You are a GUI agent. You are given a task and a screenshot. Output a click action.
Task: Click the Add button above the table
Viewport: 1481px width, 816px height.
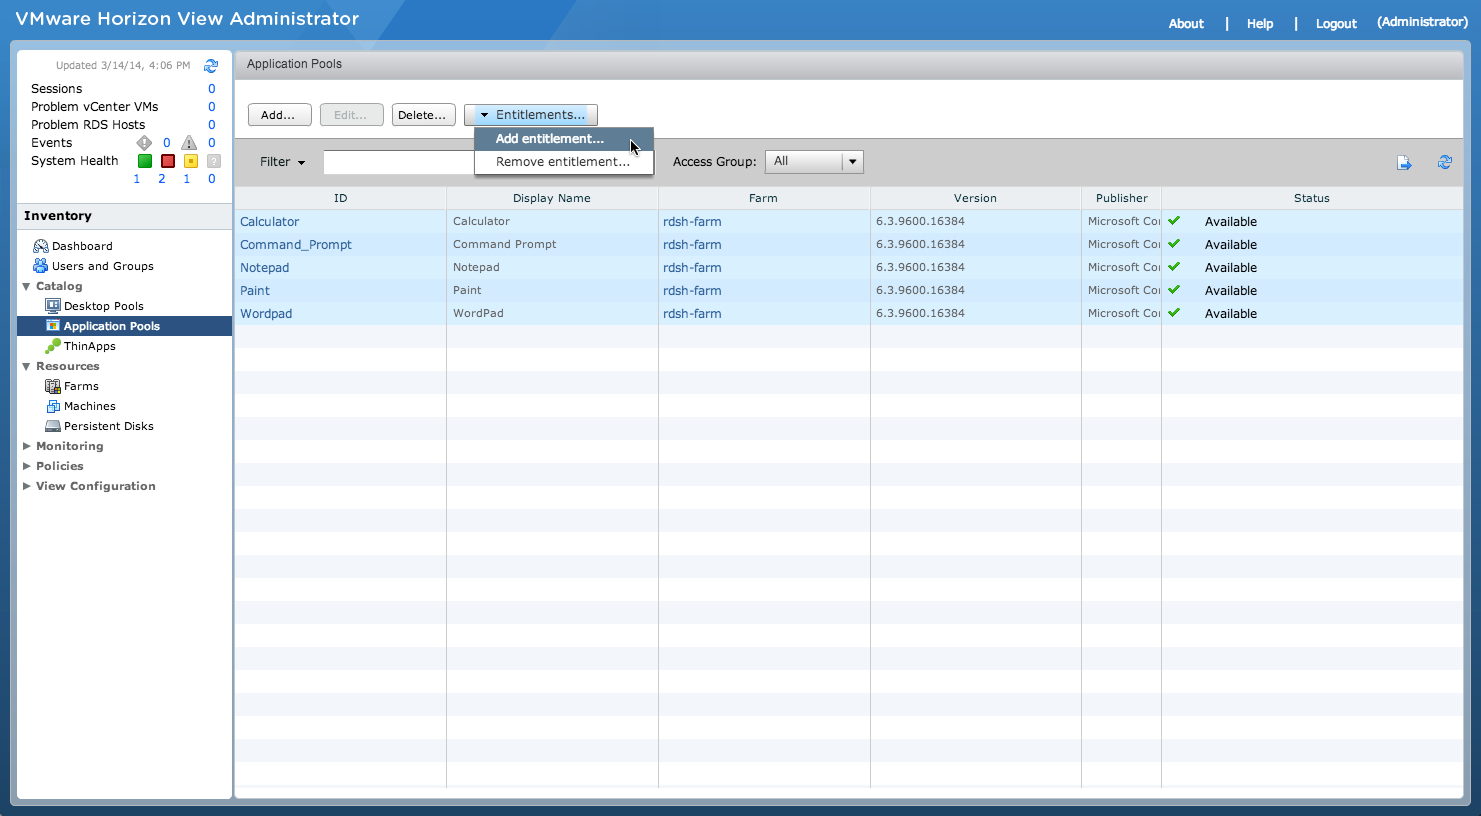click(x=279, y=114)
